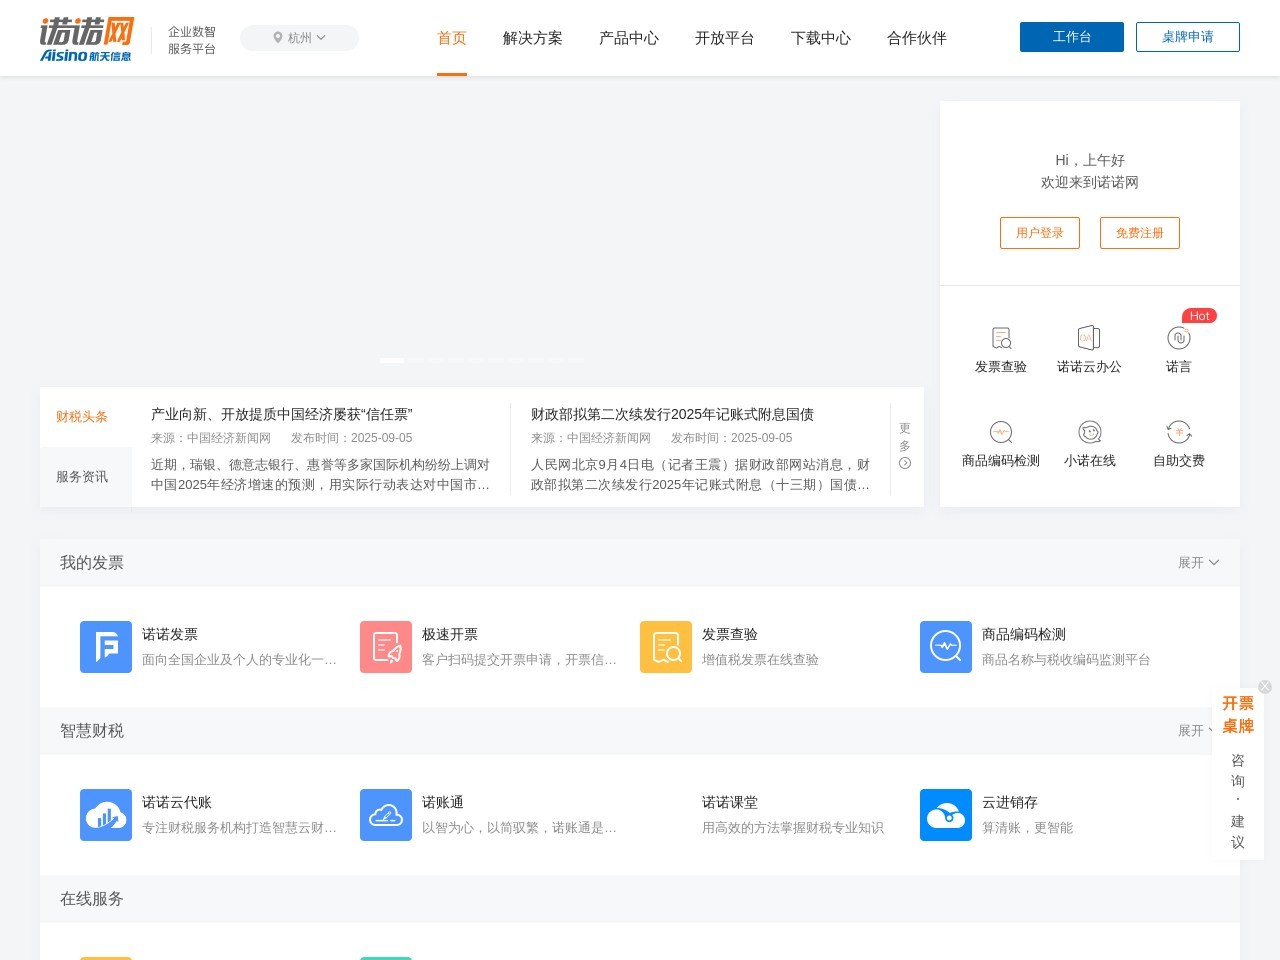Go to the 首页 nav tab

pos(452,38)
